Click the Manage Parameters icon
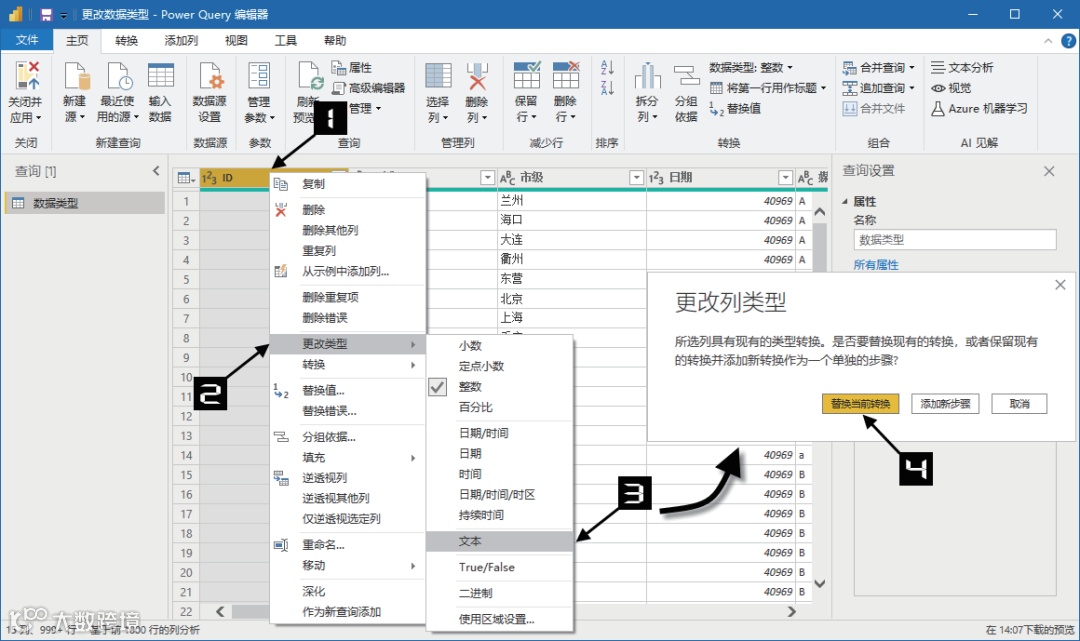 [x=259, y=76]
